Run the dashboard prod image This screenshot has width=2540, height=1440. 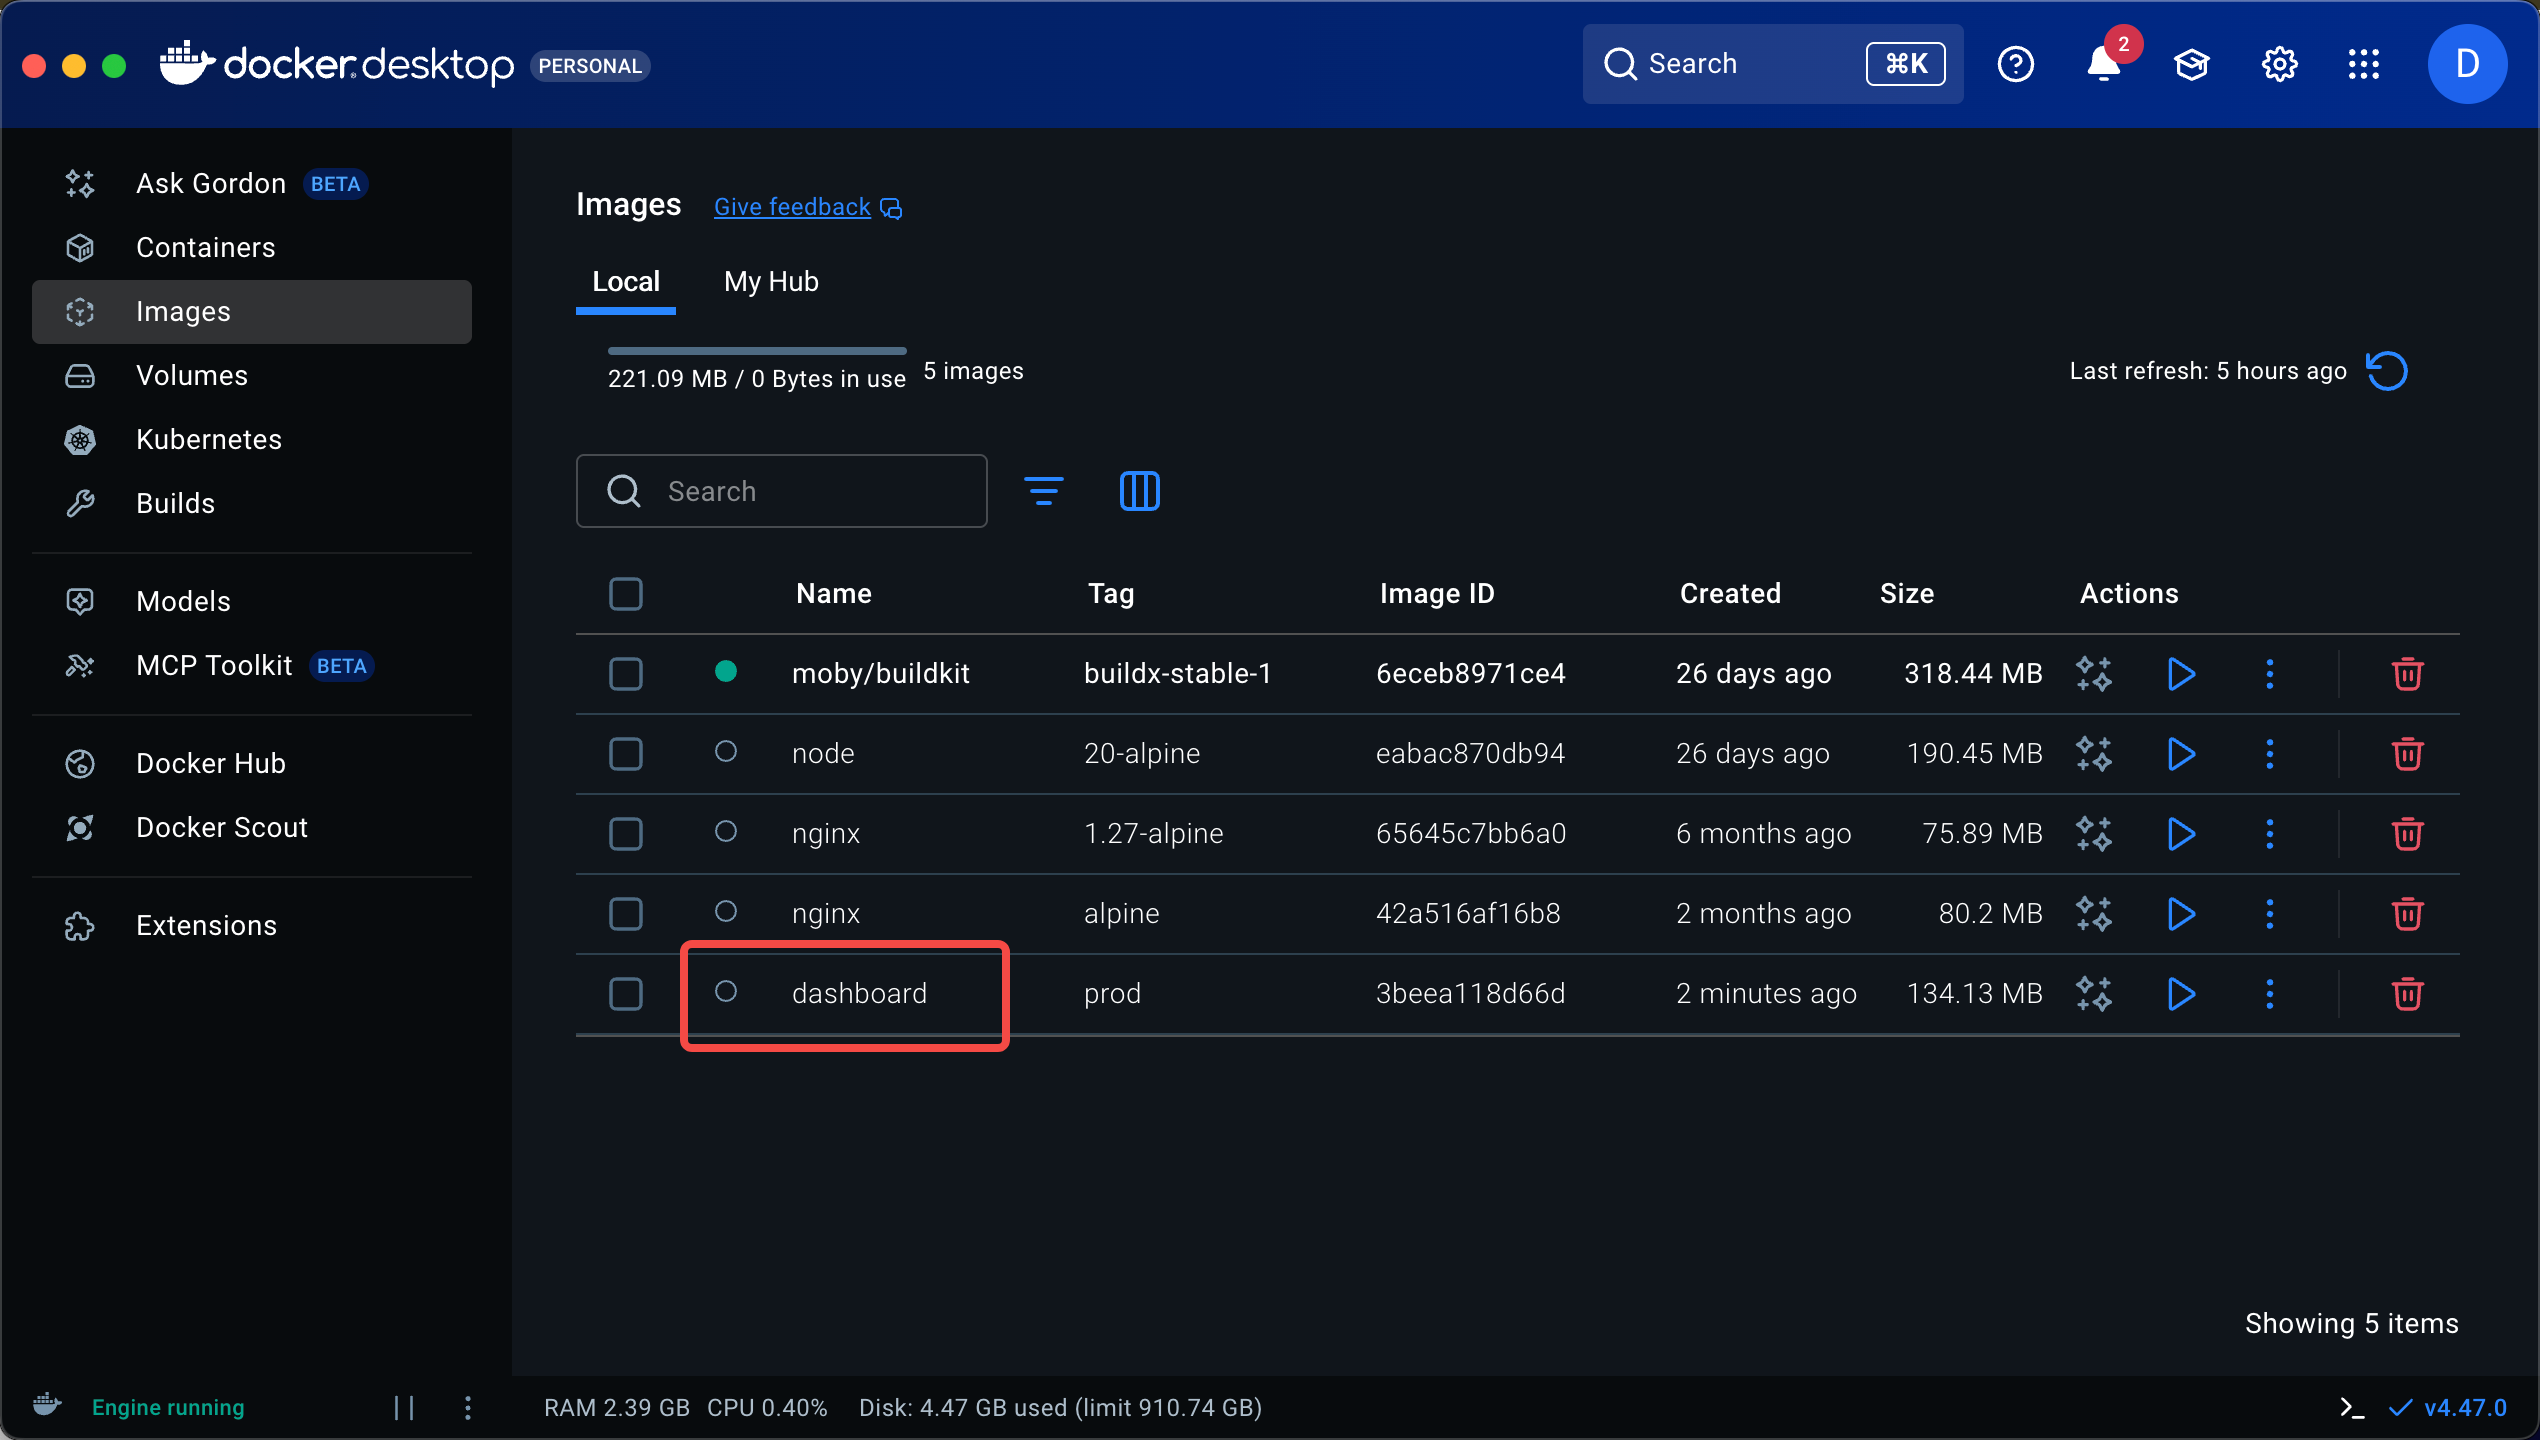2181,994
